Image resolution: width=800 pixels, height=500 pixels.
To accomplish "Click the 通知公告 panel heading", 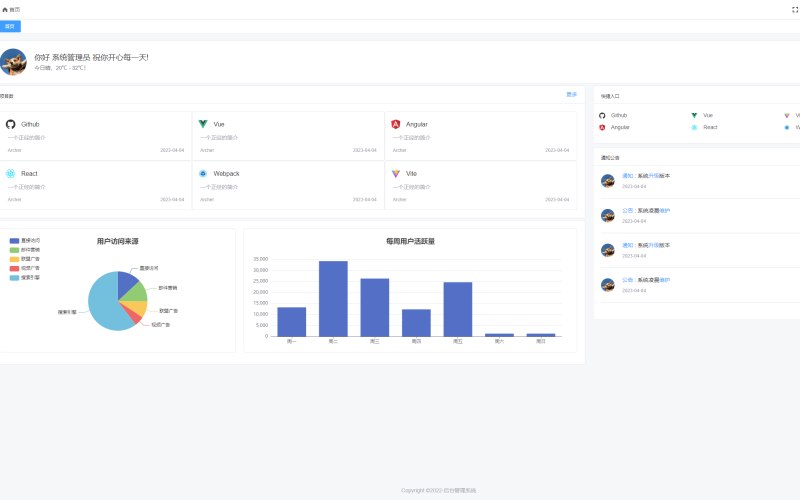I will [x=610, y=158].
